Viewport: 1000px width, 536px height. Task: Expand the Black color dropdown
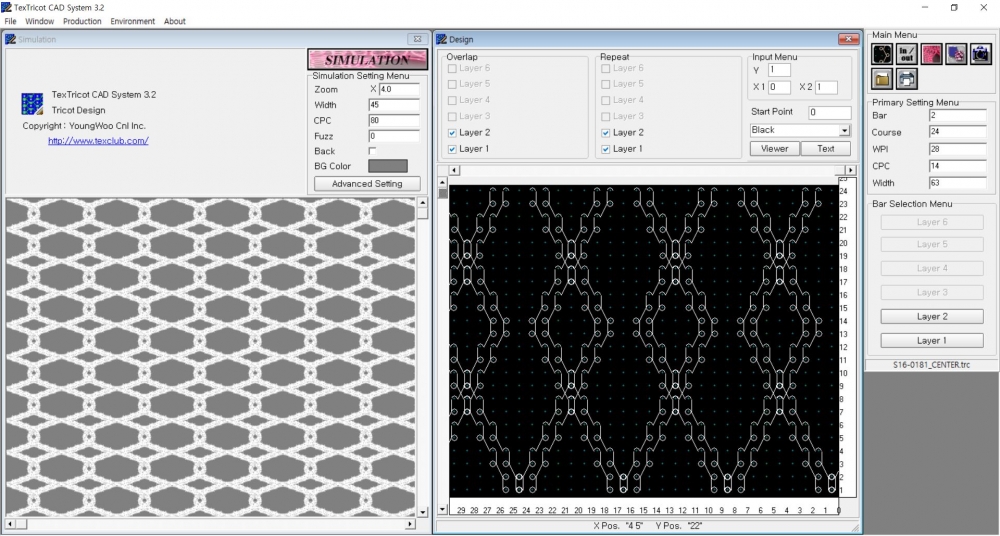coord(844,130)
